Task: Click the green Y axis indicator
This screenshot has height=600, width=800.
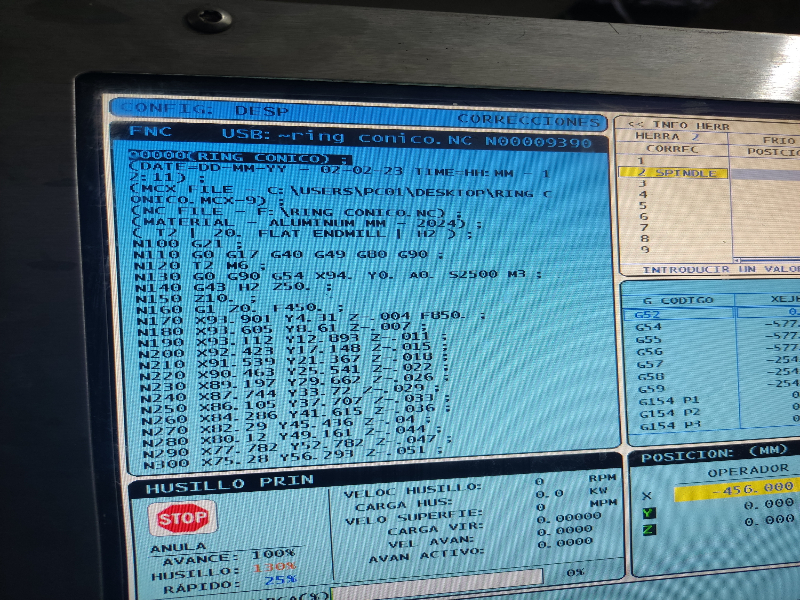Action: pos(648,513)
